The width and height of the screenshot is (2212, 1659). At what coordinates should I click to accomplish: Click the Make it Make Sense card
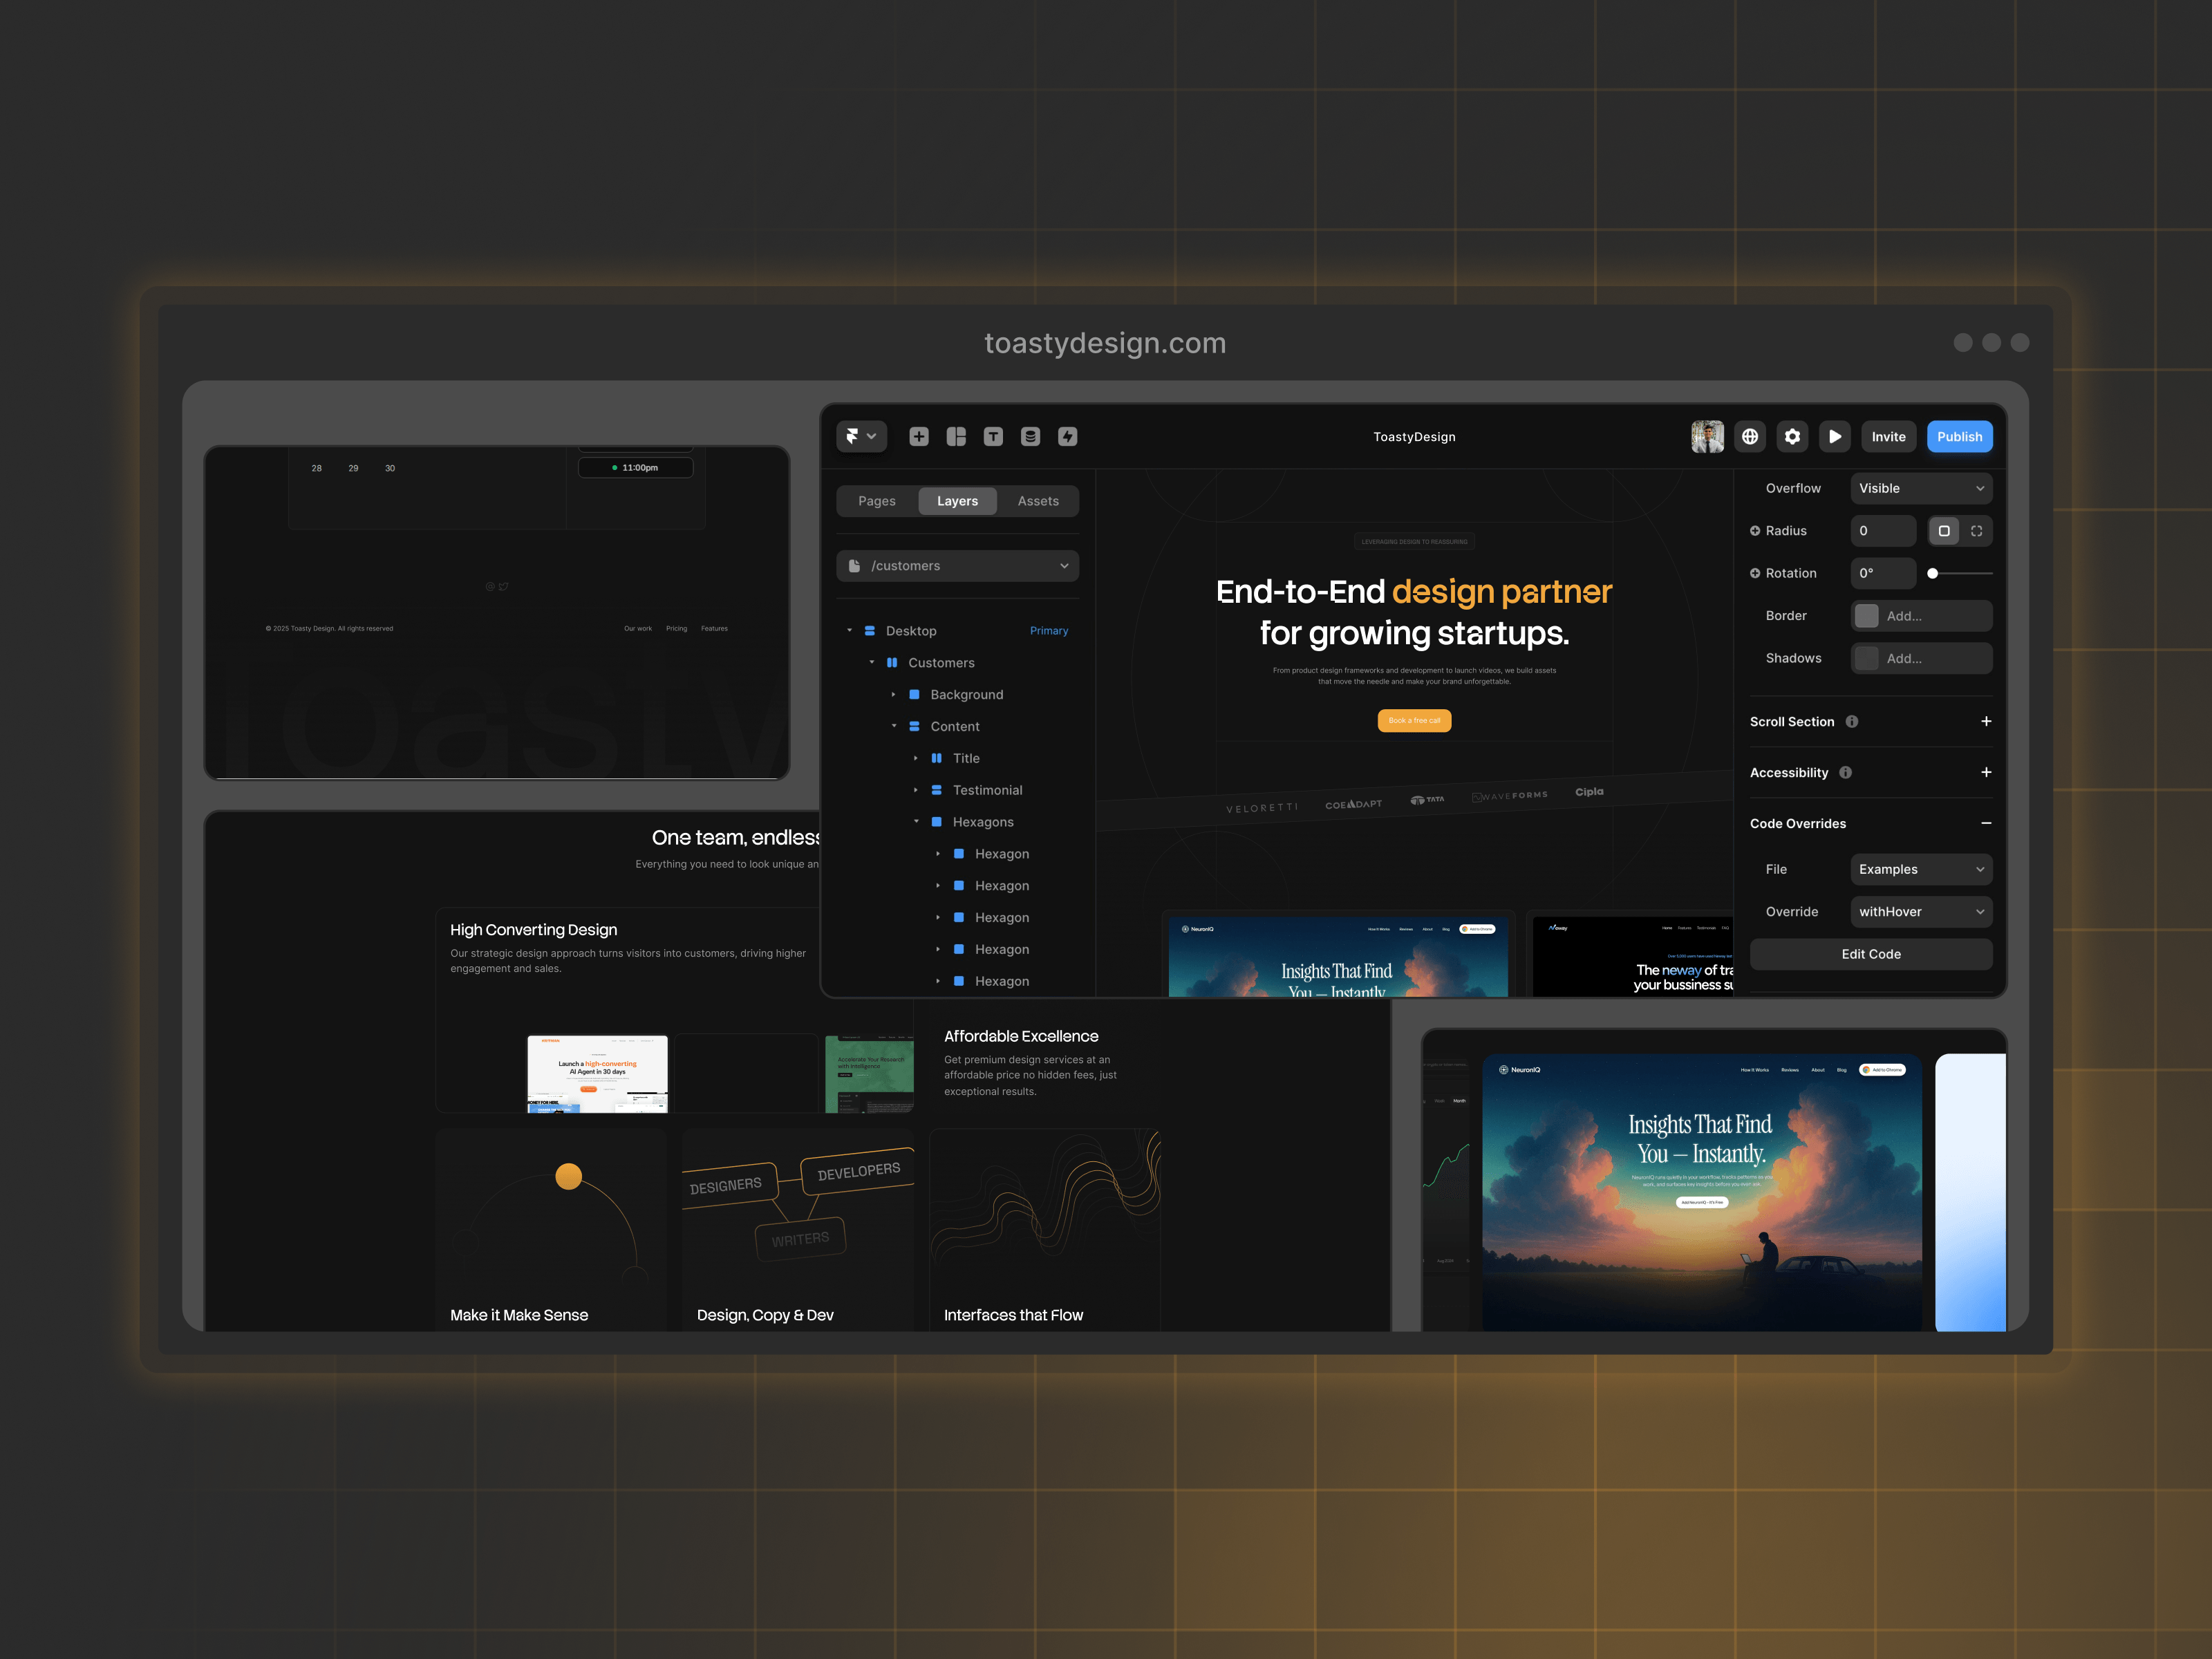(x=551, y=1230)
